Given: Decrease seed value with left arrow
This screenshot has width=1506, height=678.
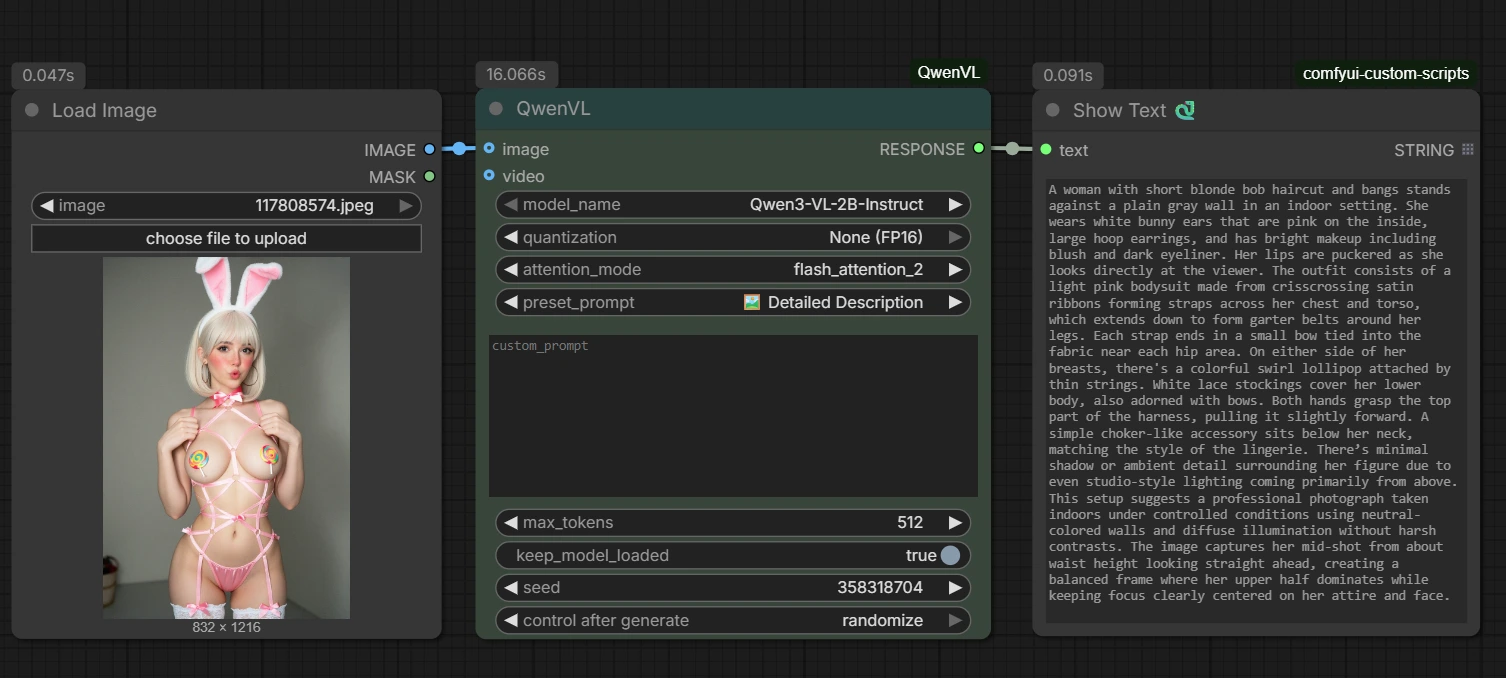Looking at the screenshot, I should (511, 588).
